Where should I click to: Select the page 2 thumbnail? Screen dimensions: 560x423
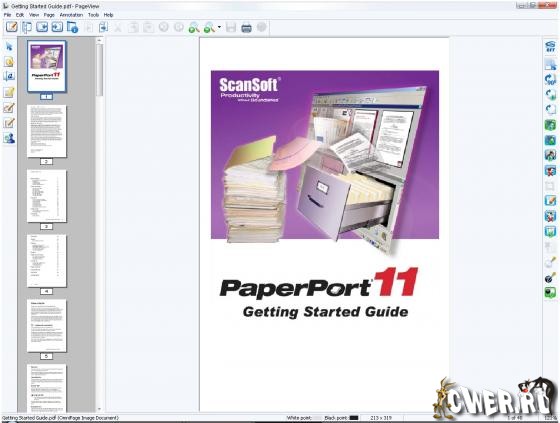(46, 131)
